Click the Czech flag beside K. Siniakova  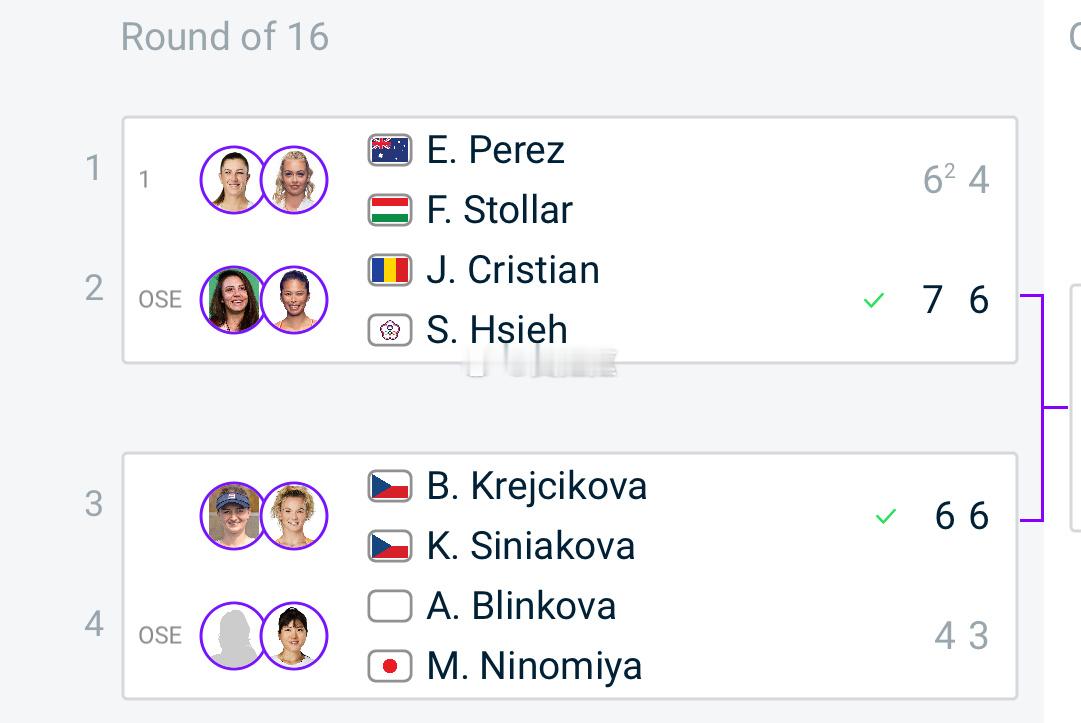(x=390, y=546)
